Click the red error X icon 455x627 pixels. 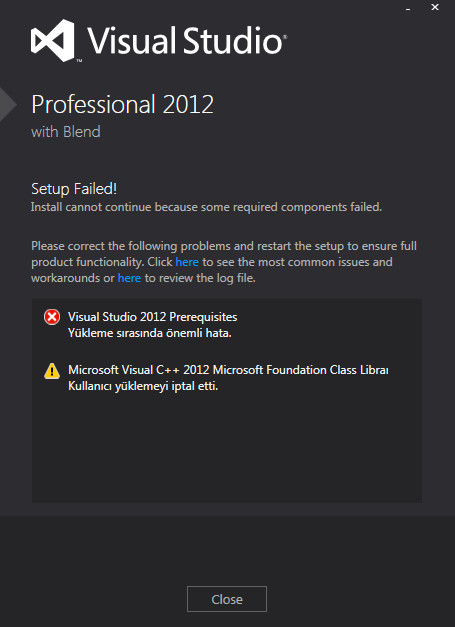tap(52, 317)
